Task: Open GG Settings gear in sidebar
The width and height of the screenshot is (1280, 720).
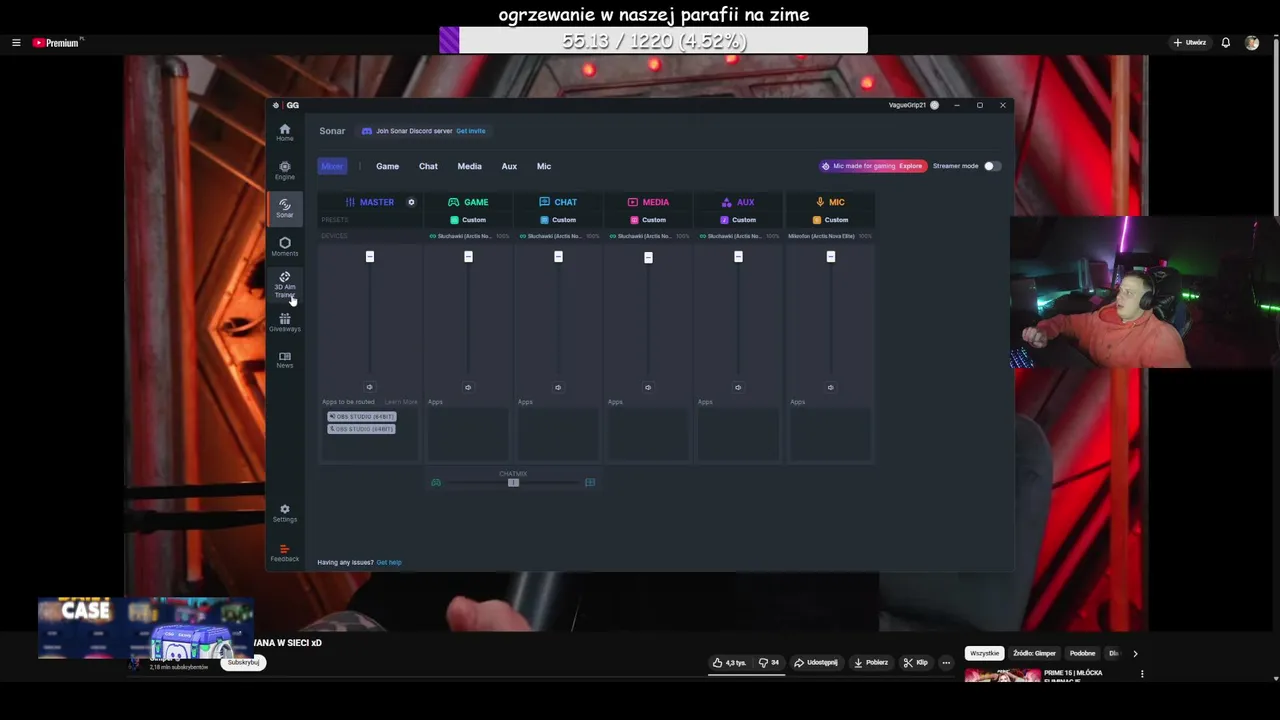Action: 285,512
